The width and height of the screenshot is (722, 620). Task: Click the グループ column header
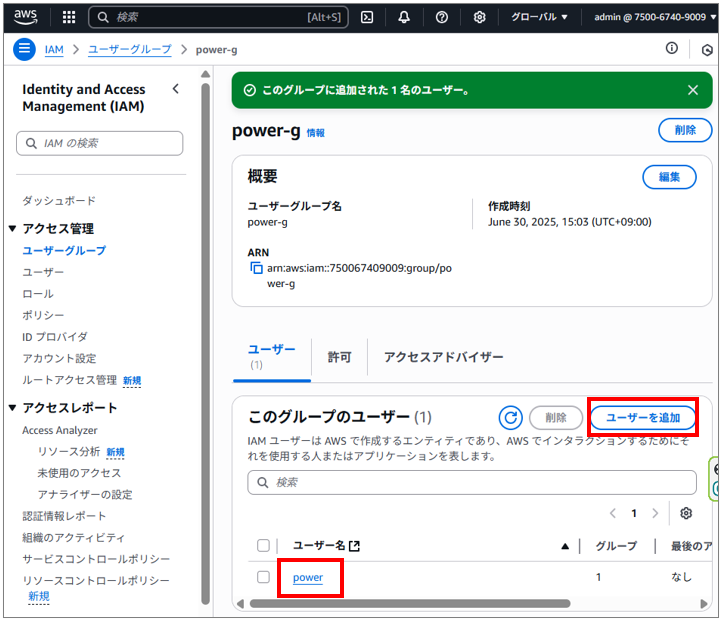tap(616, 546)
